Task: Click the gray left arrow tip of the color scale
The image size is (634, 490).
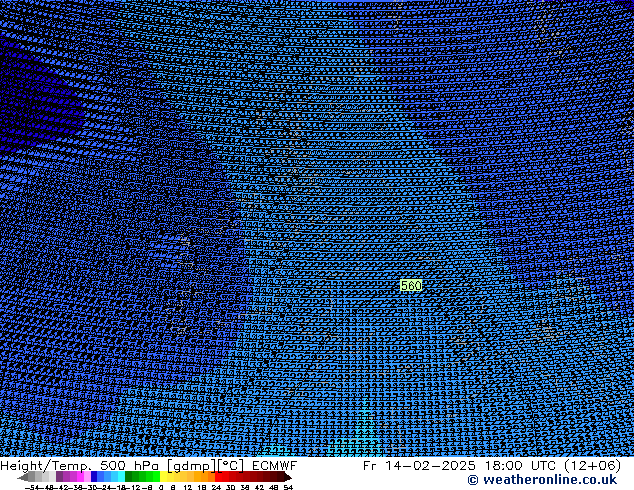Action: tap(22, 477)
